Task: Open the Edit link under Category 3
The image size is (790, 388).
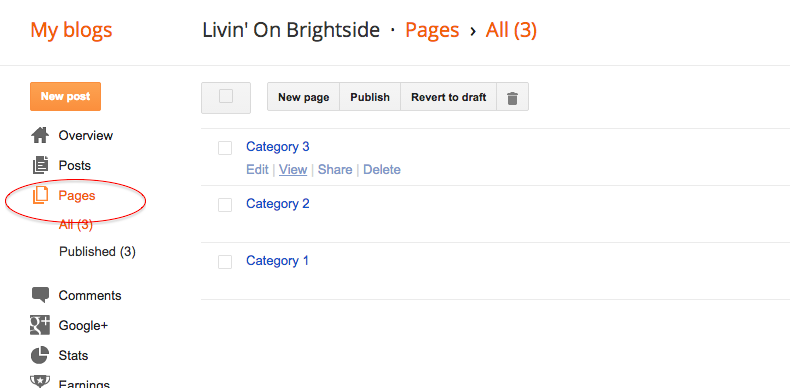Action: (x=257, y=170)
